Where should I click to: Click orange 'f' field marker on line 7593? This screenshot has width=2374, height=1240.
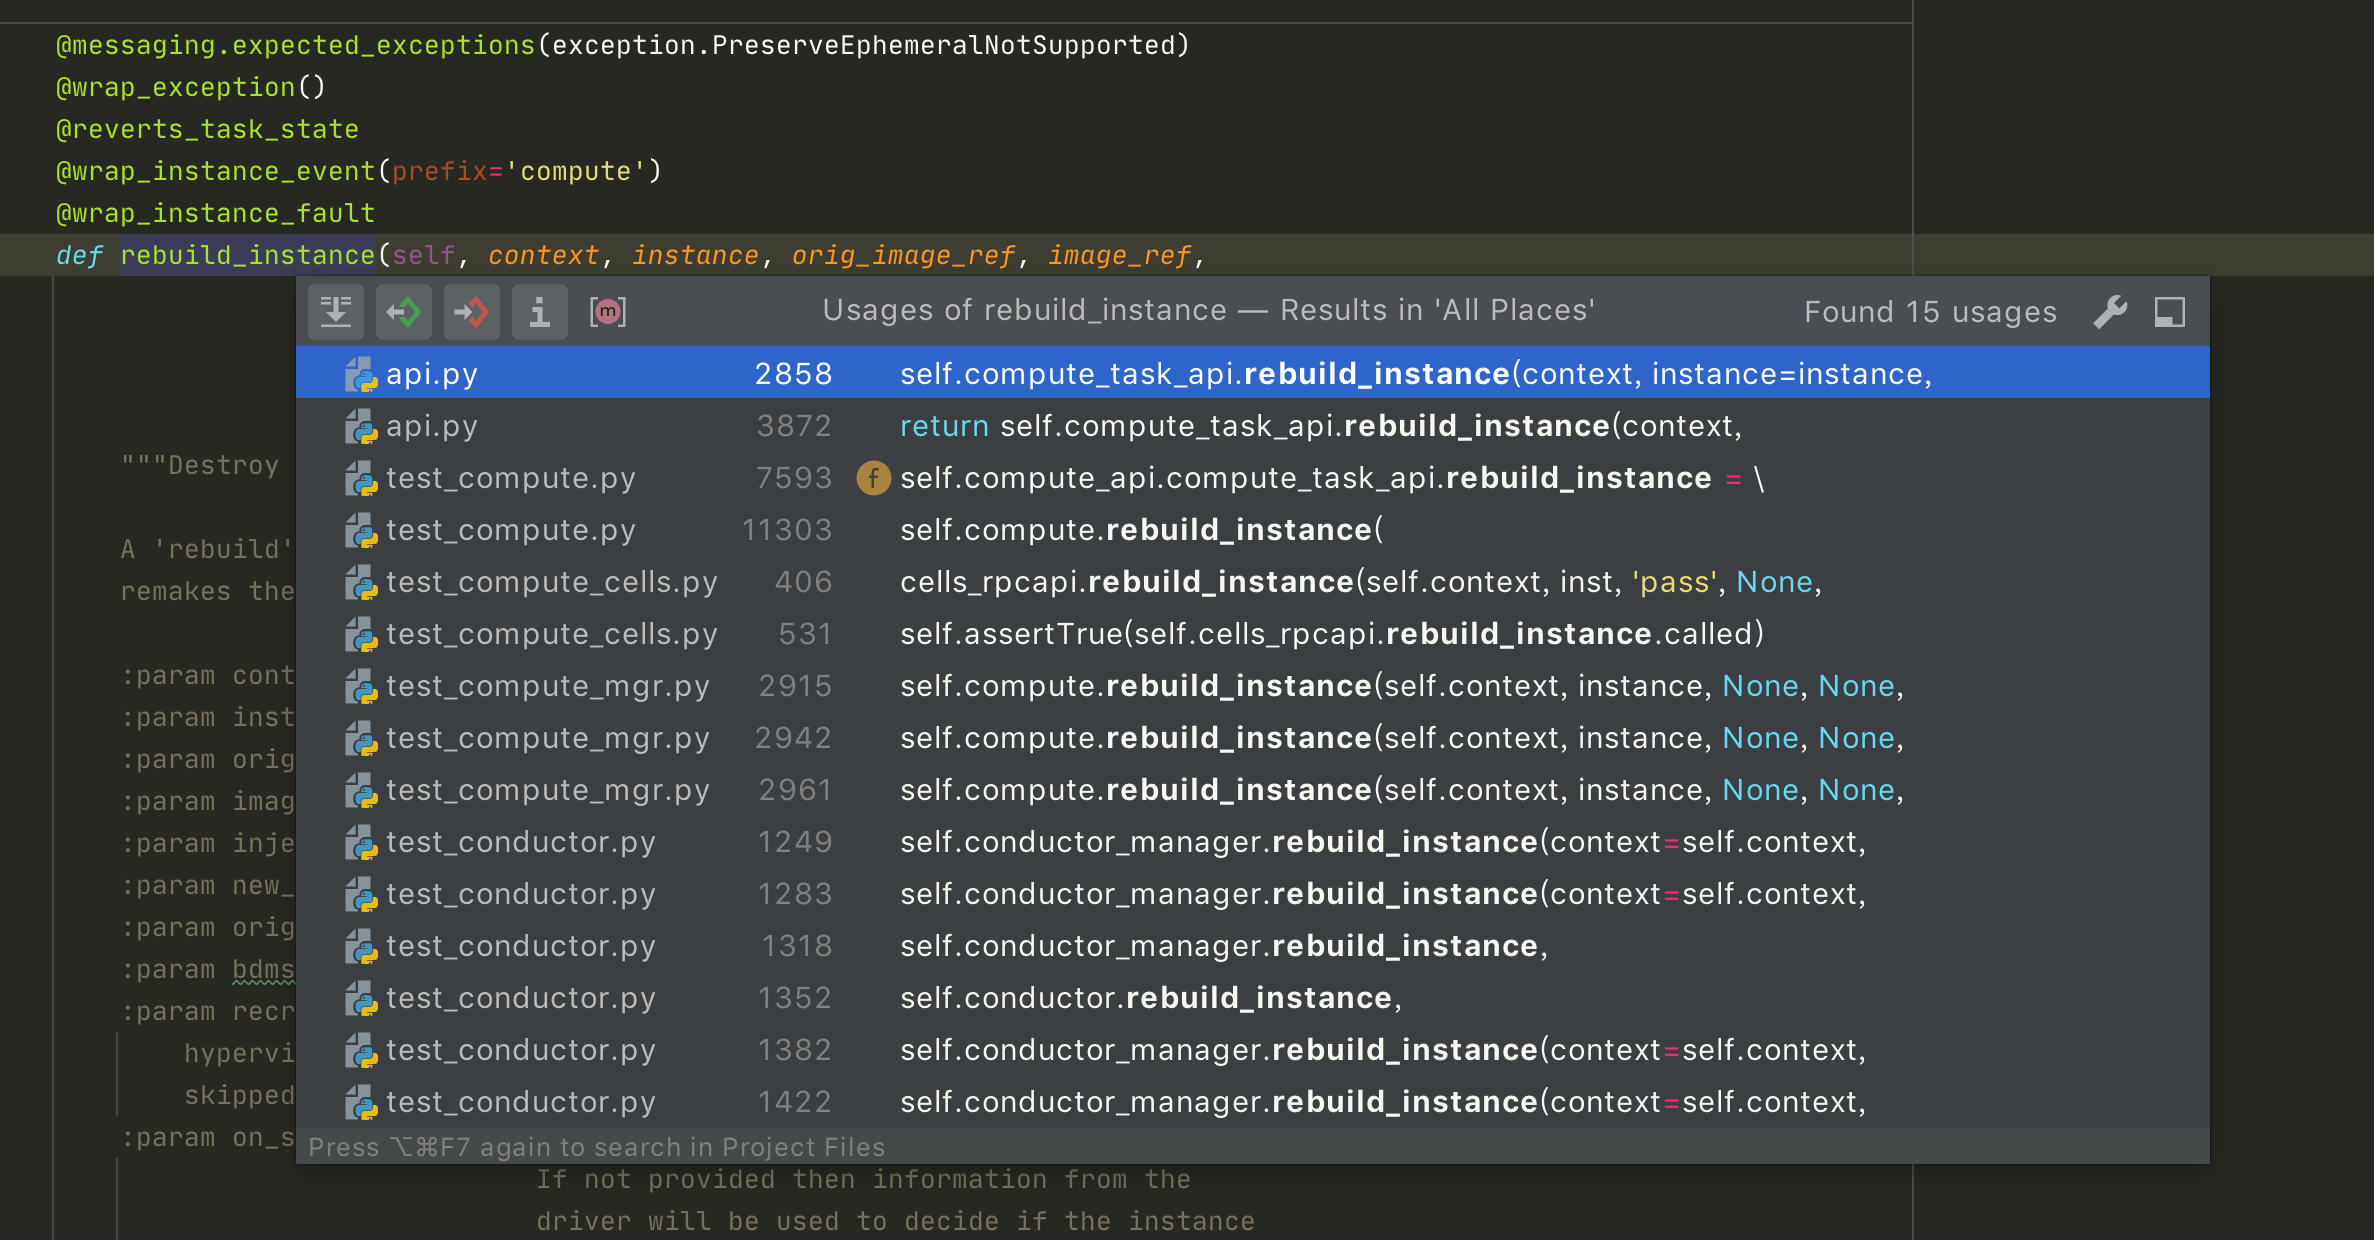873,478
